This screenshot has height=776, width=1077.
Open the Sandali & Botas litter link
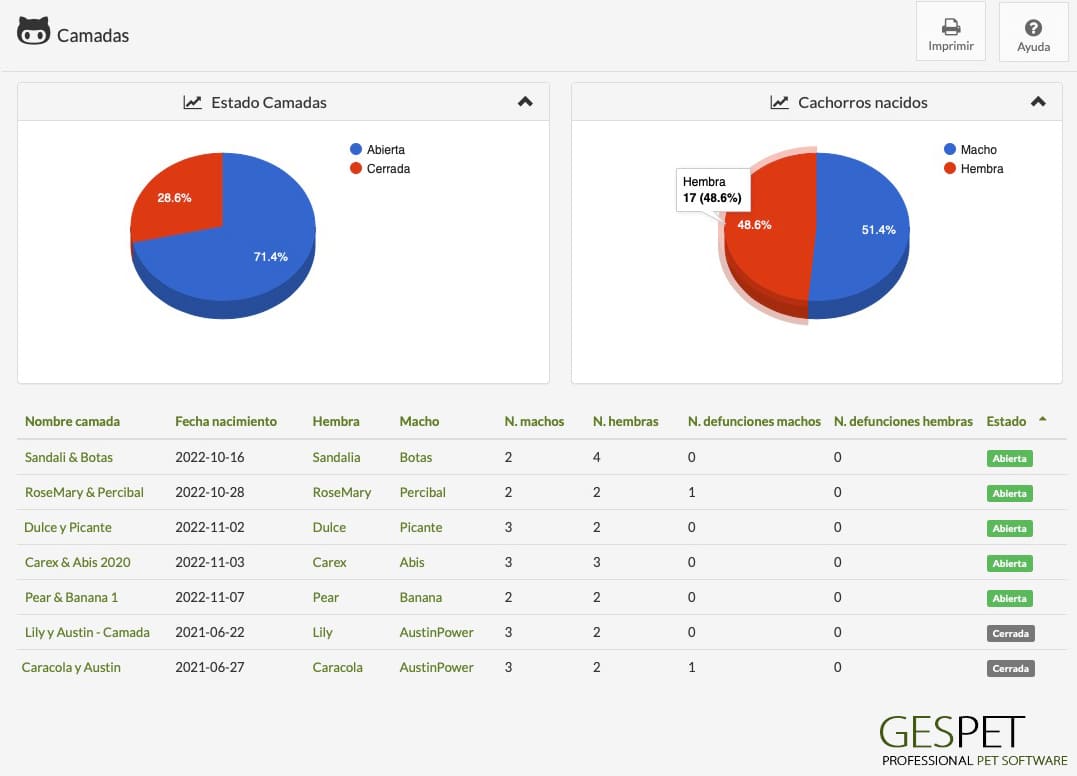69,457
